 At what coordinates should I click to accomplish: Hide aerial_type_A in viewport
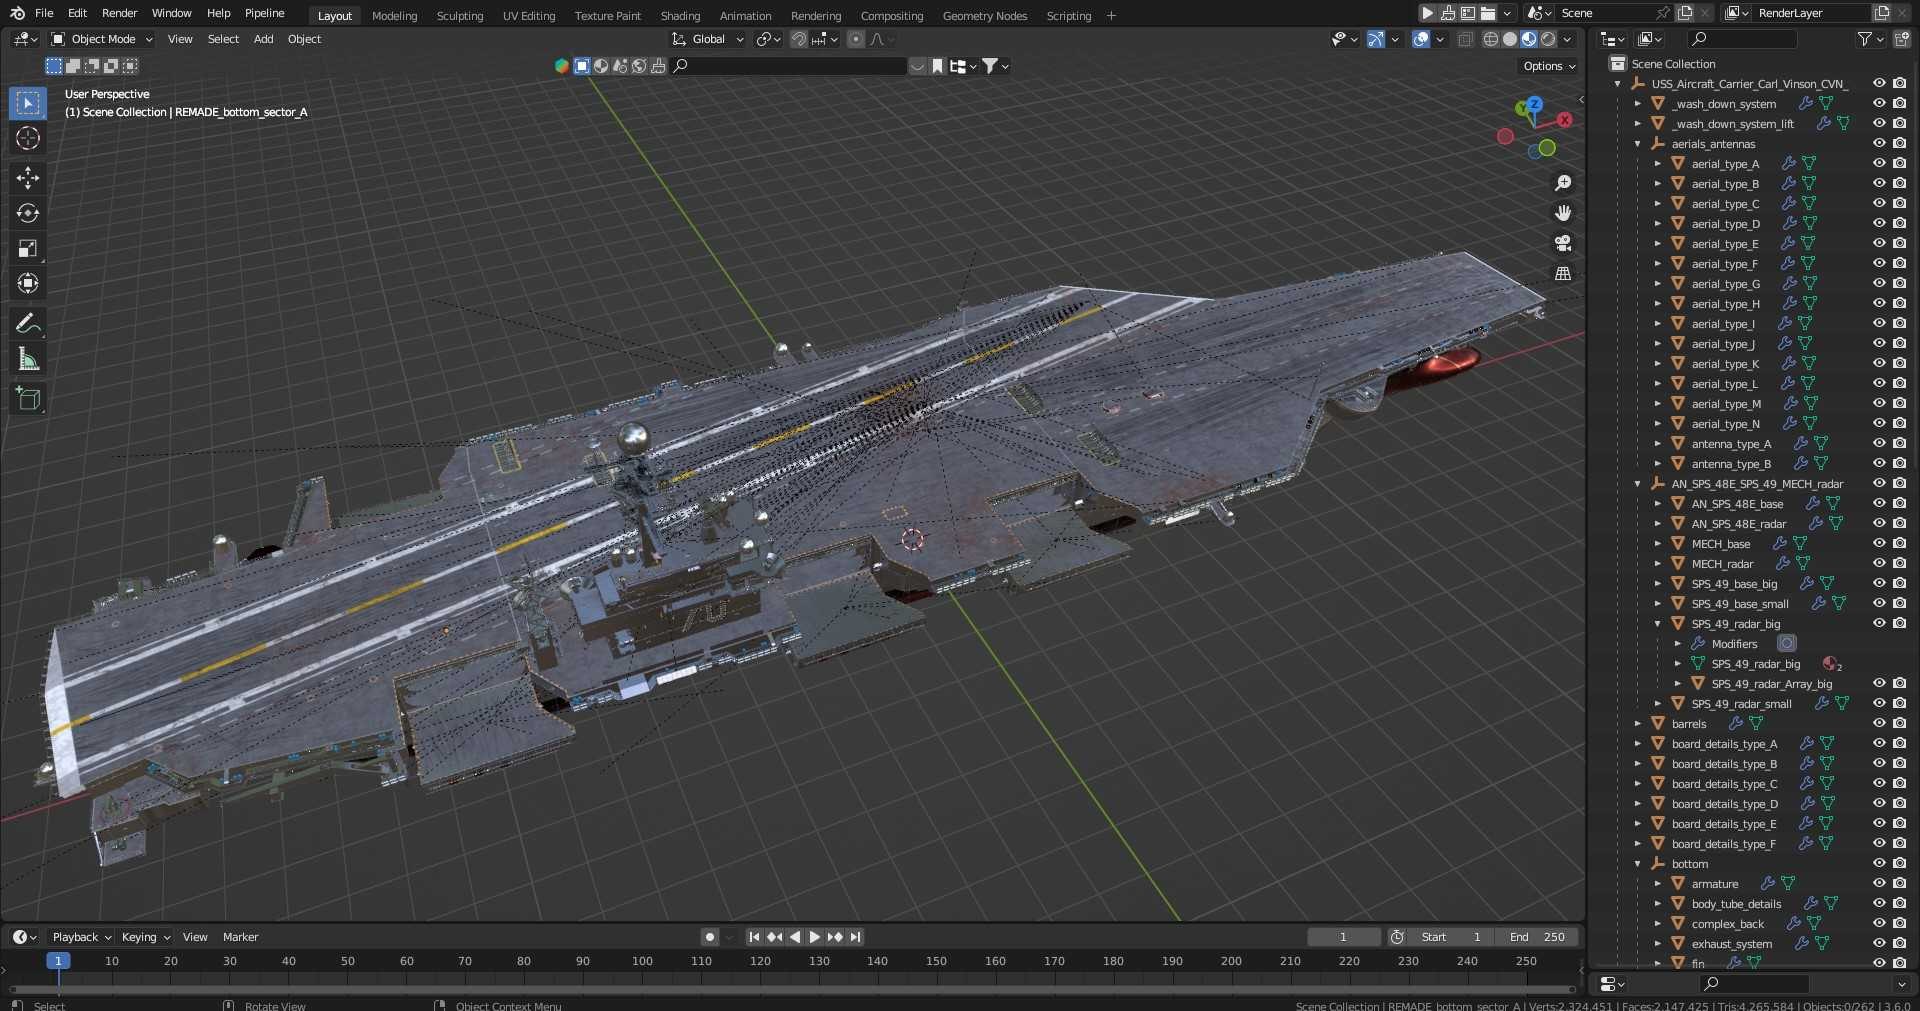pos(1879,163)
